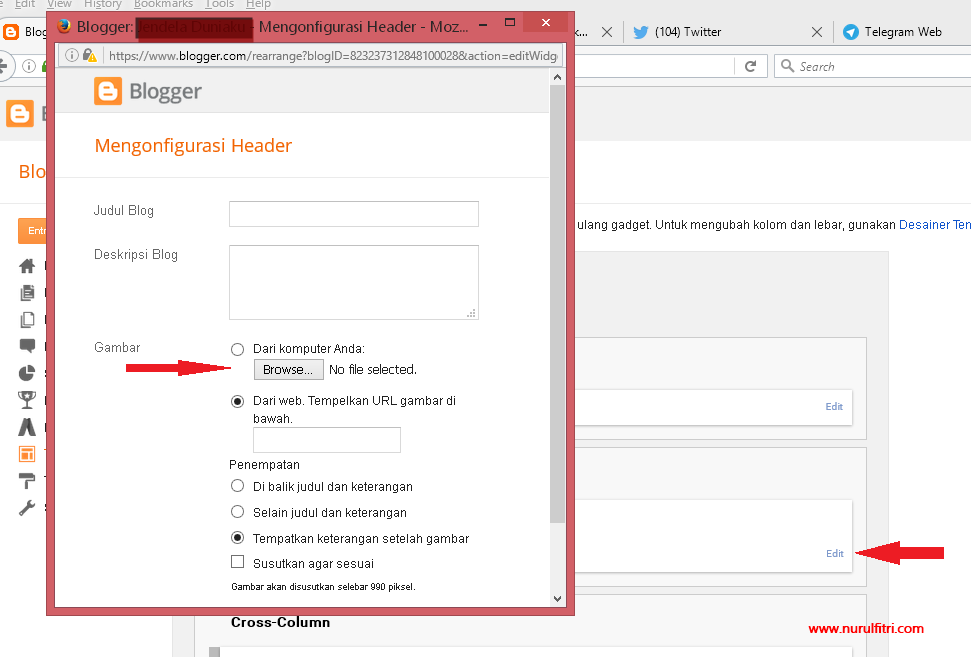Open the Settings wrench icon in sidebar

(27, 508)
